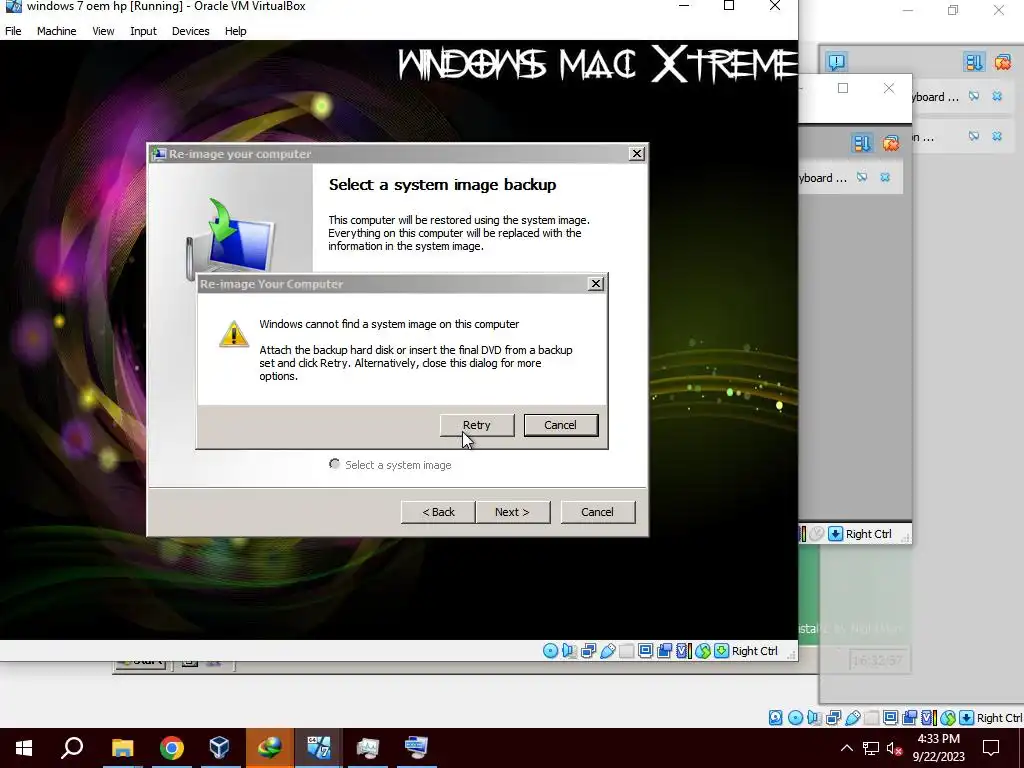Click the Back button in the wizard

(438, 512)
